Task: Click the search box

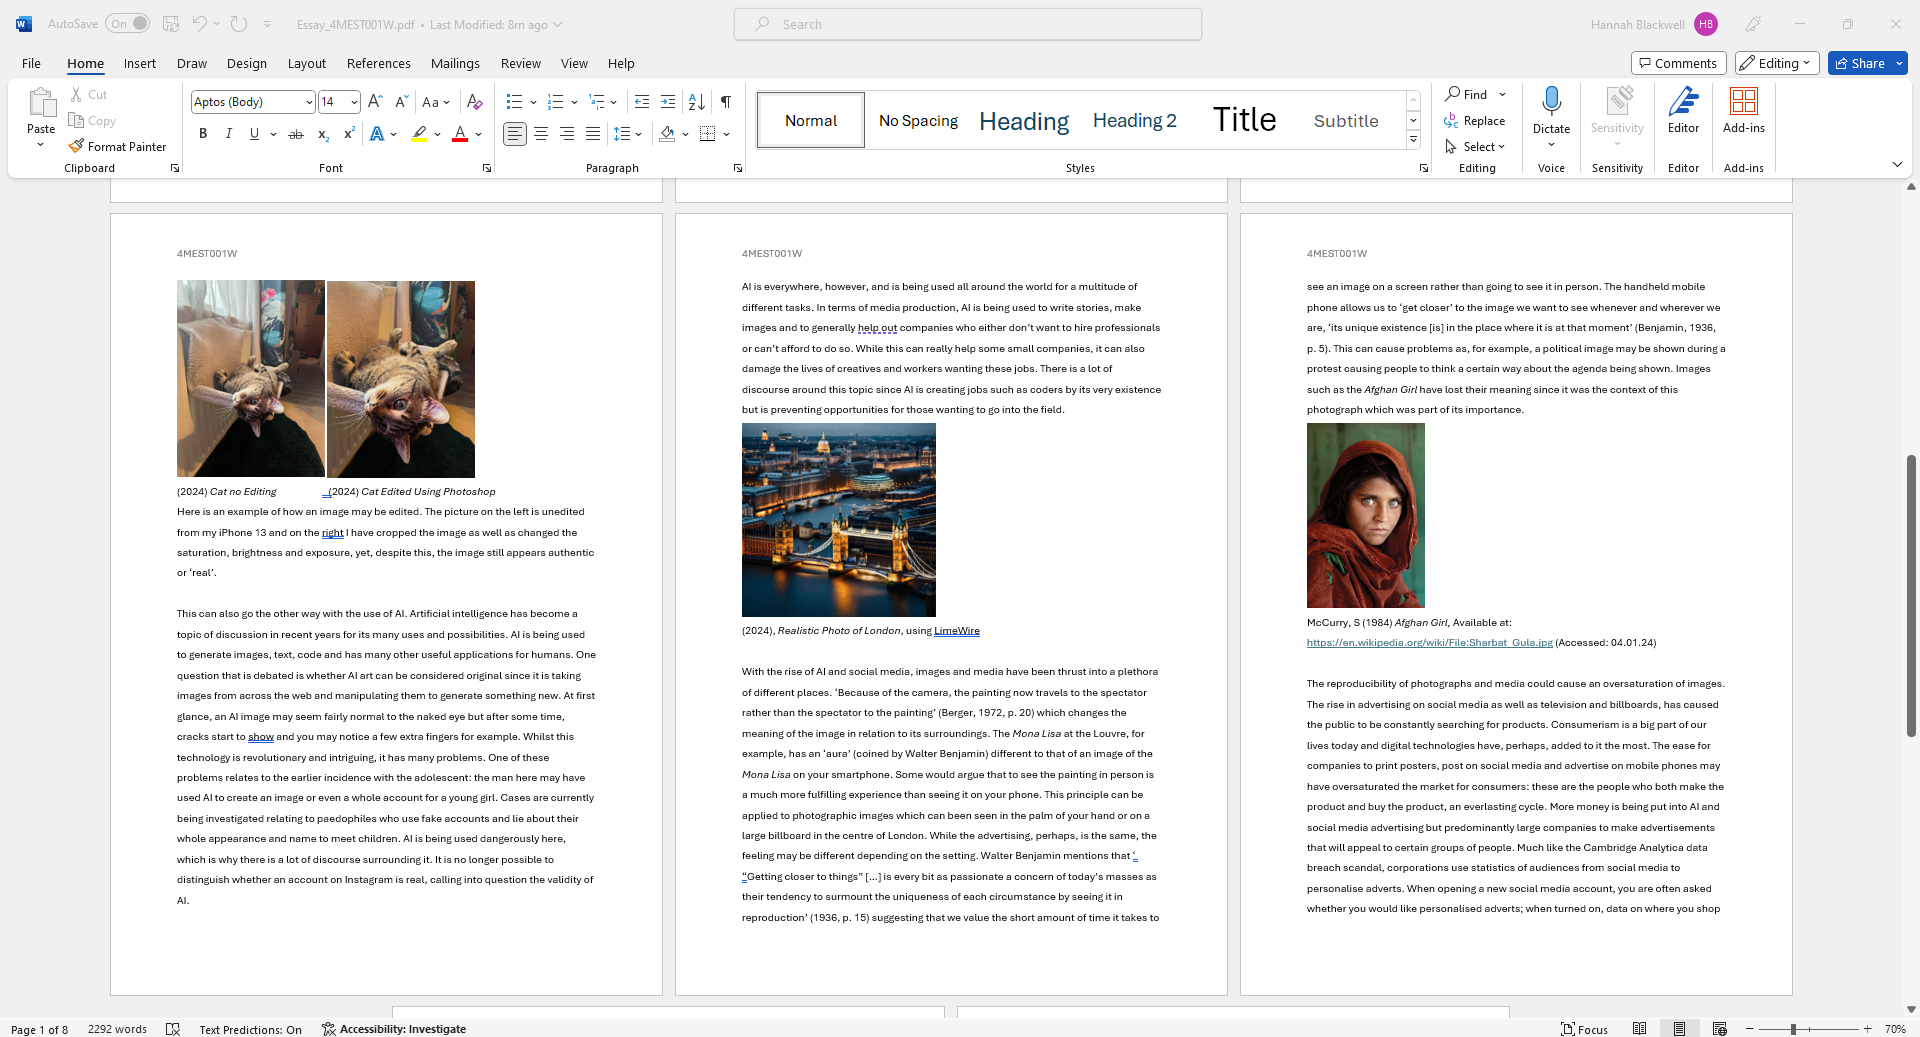Action: (x=968, y=24)
